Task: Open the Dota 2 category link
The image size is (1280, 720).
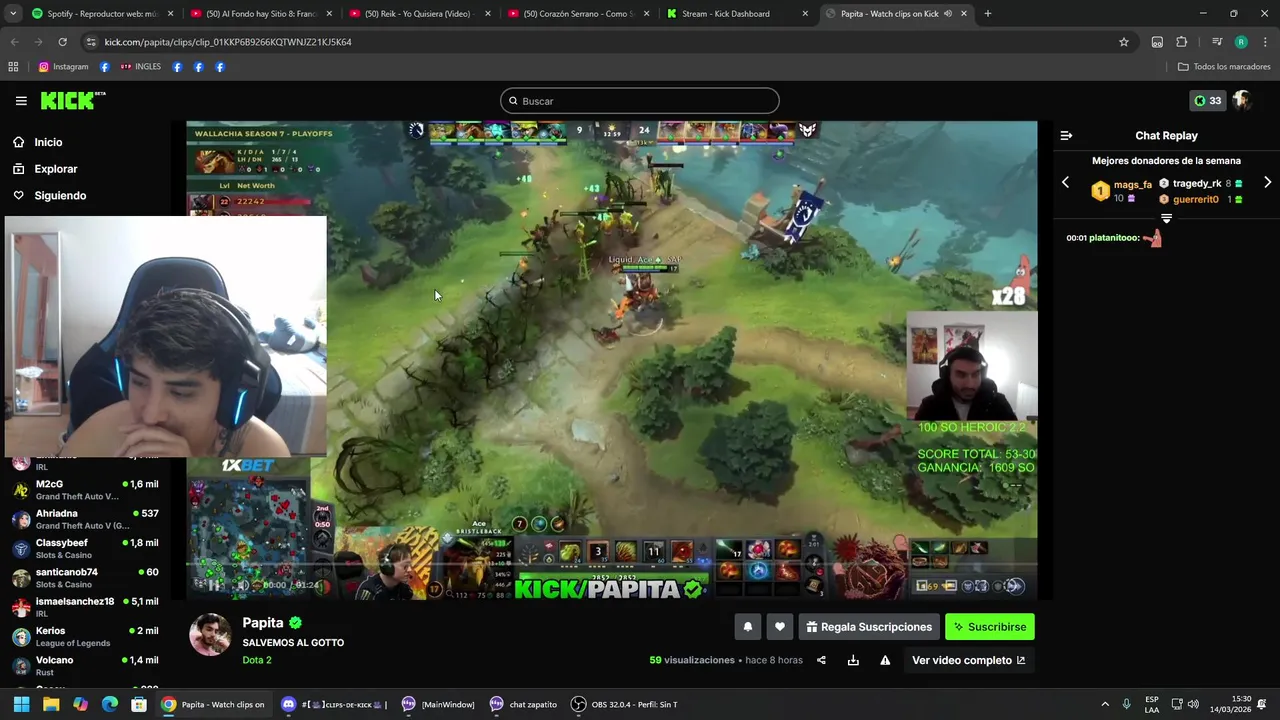Action: click(257, 660)
